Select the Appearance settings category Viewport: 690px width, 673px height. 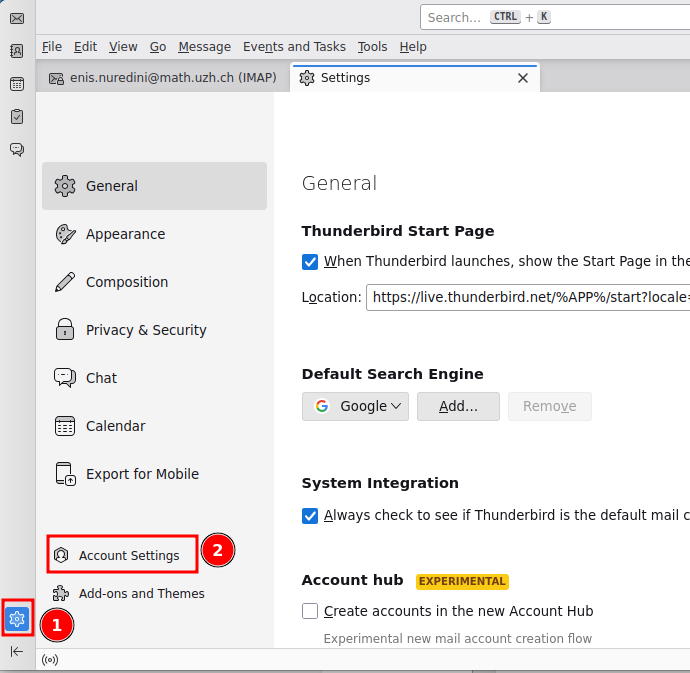point(154,234)
